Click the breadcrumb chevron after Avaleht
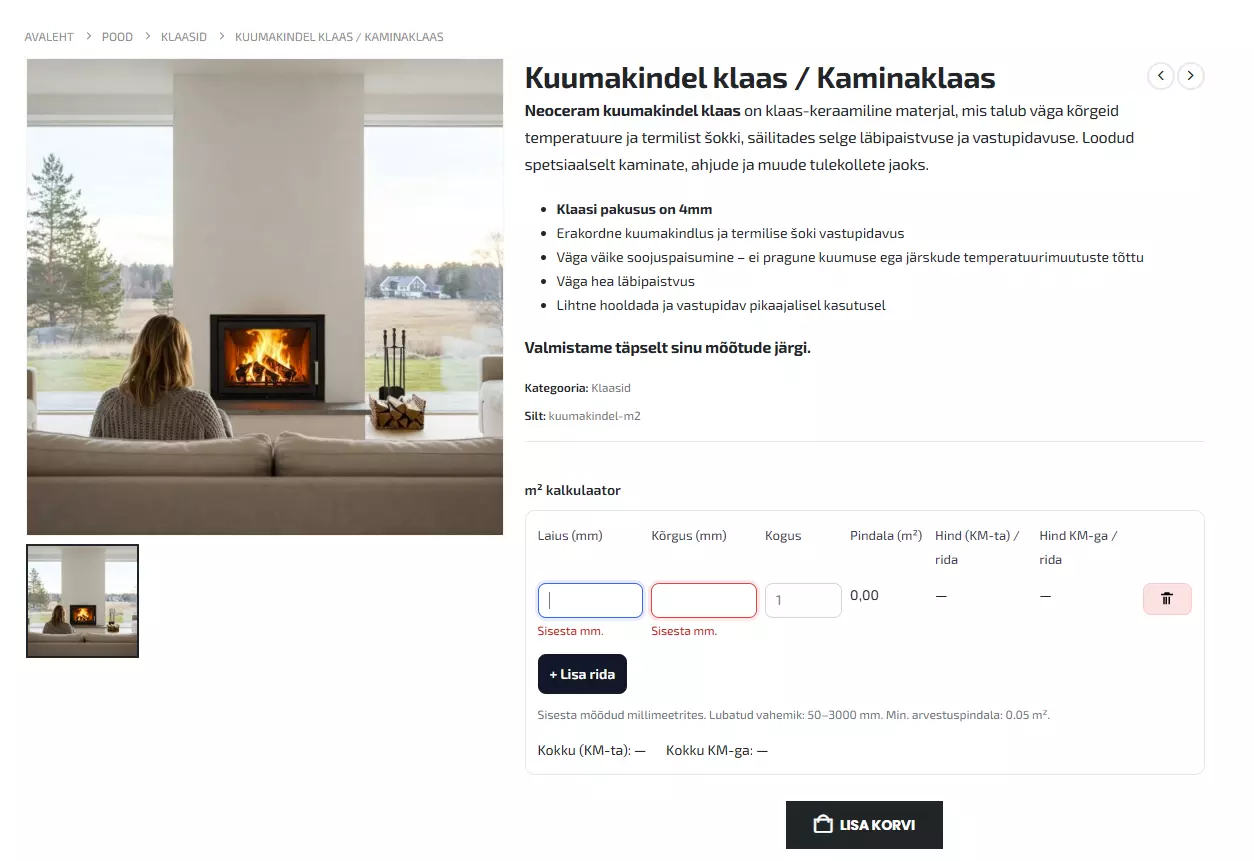 88,37
